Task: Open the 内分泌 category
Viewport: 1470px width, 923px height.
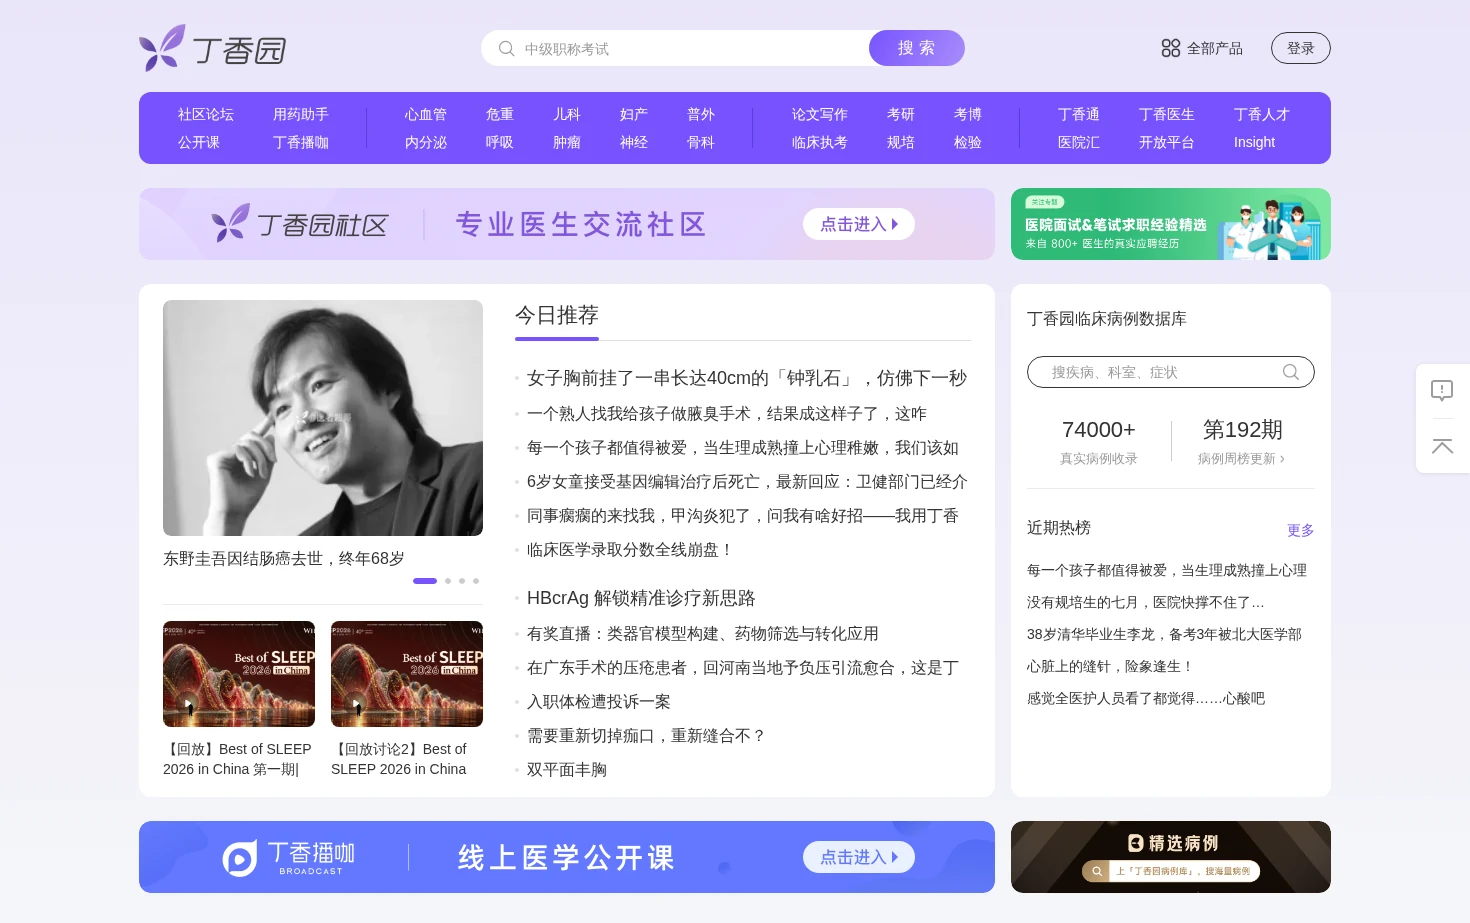Action: (x=426, y=142)
